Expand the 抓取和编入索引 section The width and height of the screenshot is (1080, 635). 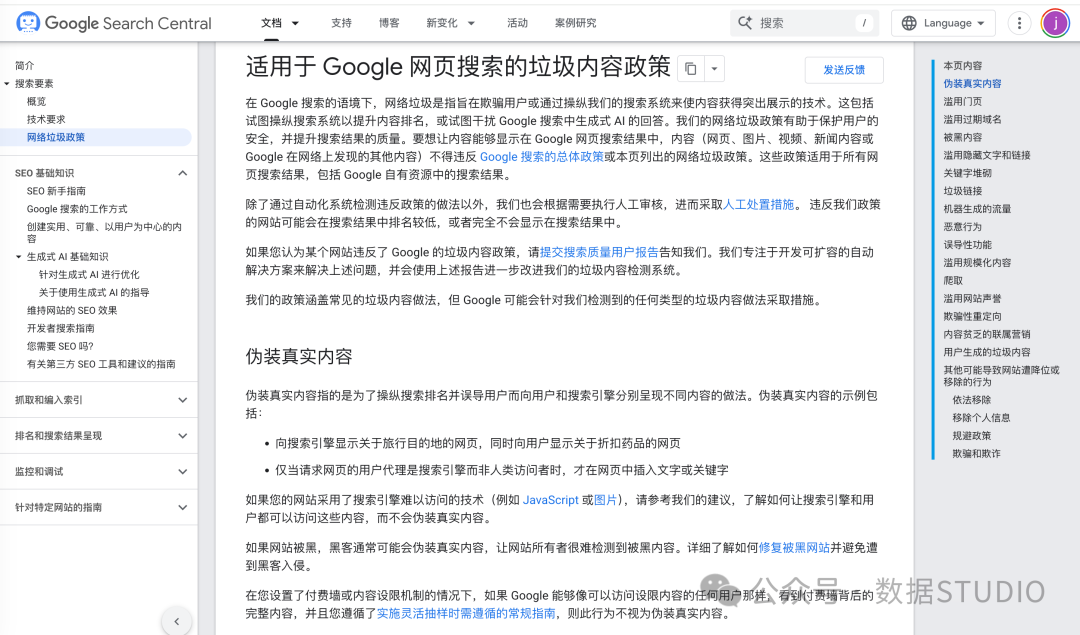[183, 400]
